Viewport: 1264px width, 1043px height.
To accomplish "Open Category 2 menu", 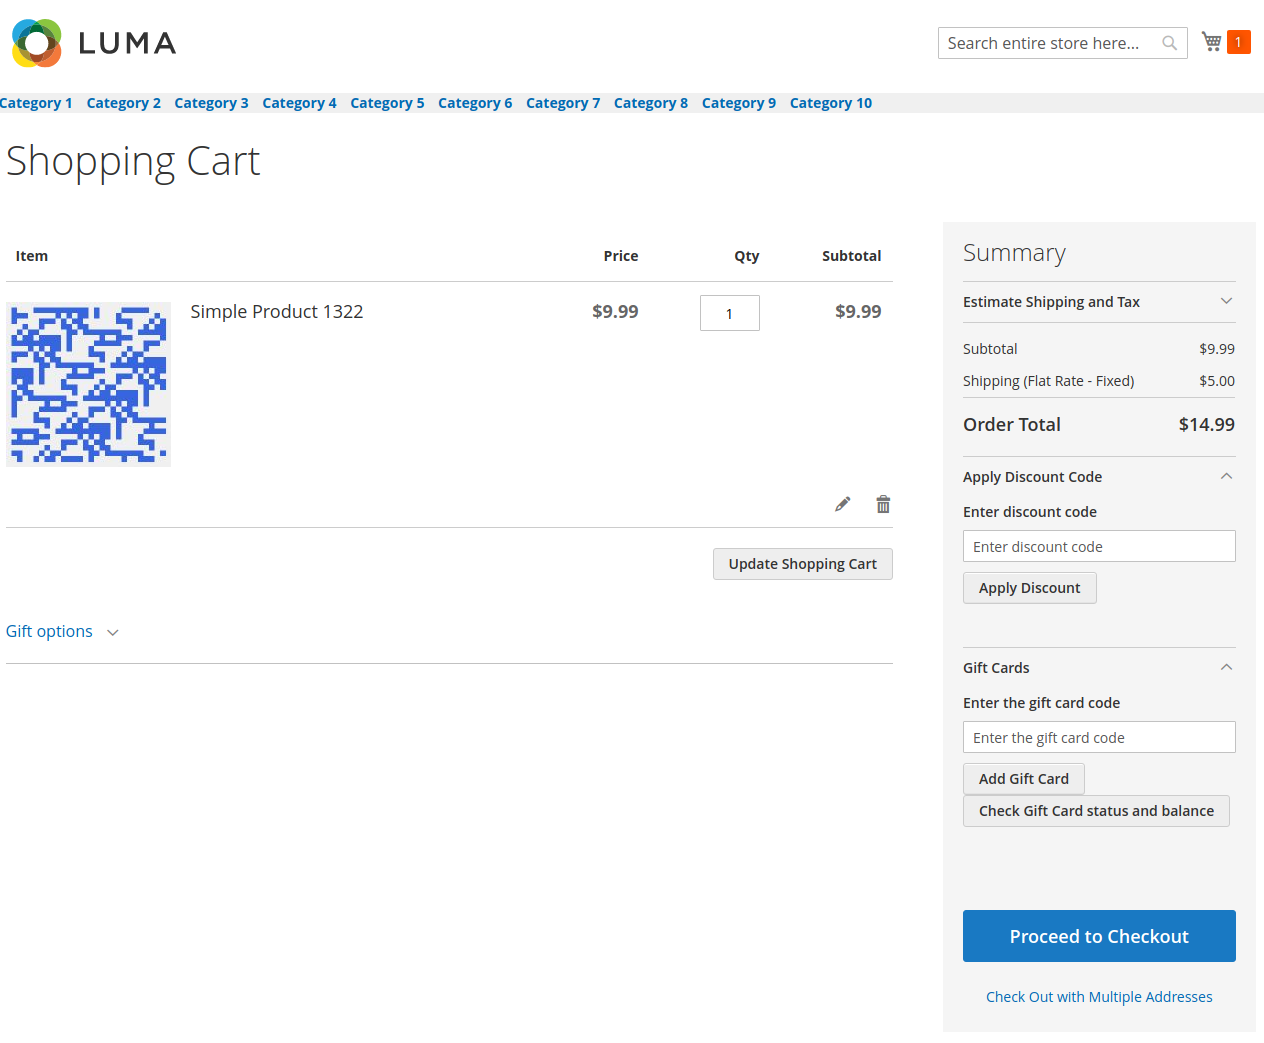I will tap(124, 103).
